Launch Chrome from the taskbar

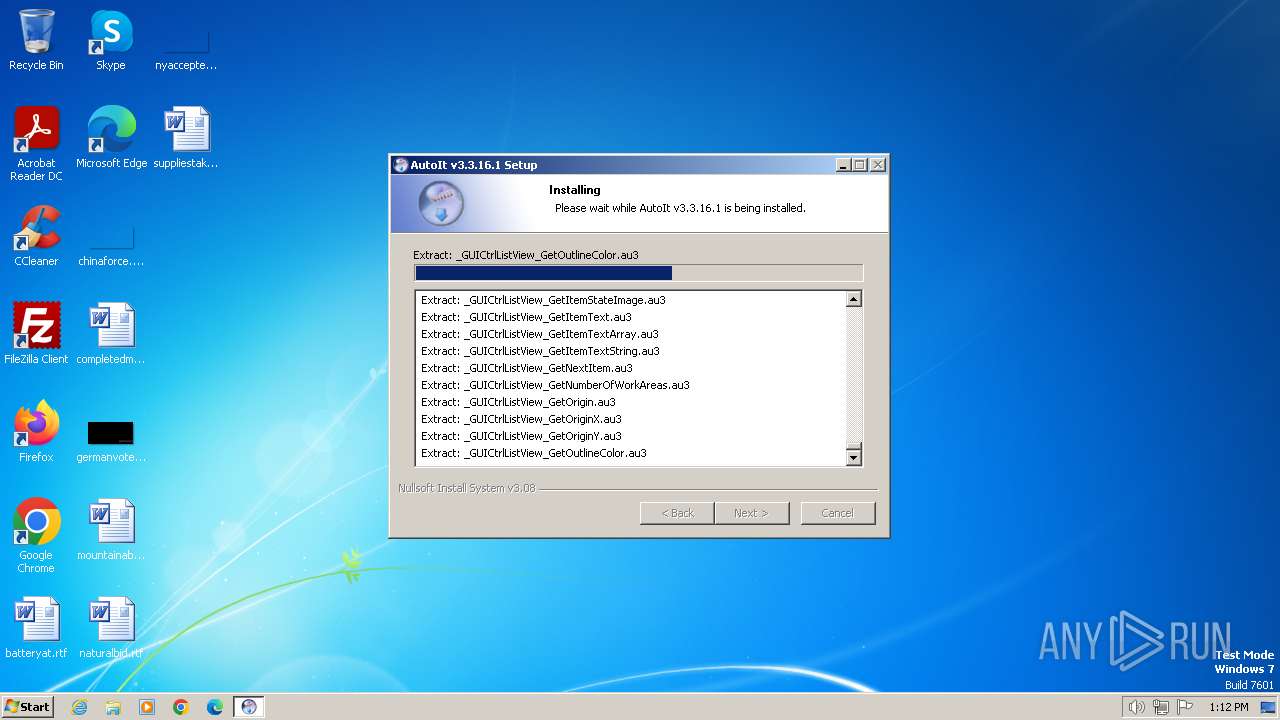click(x=181, y=707)
